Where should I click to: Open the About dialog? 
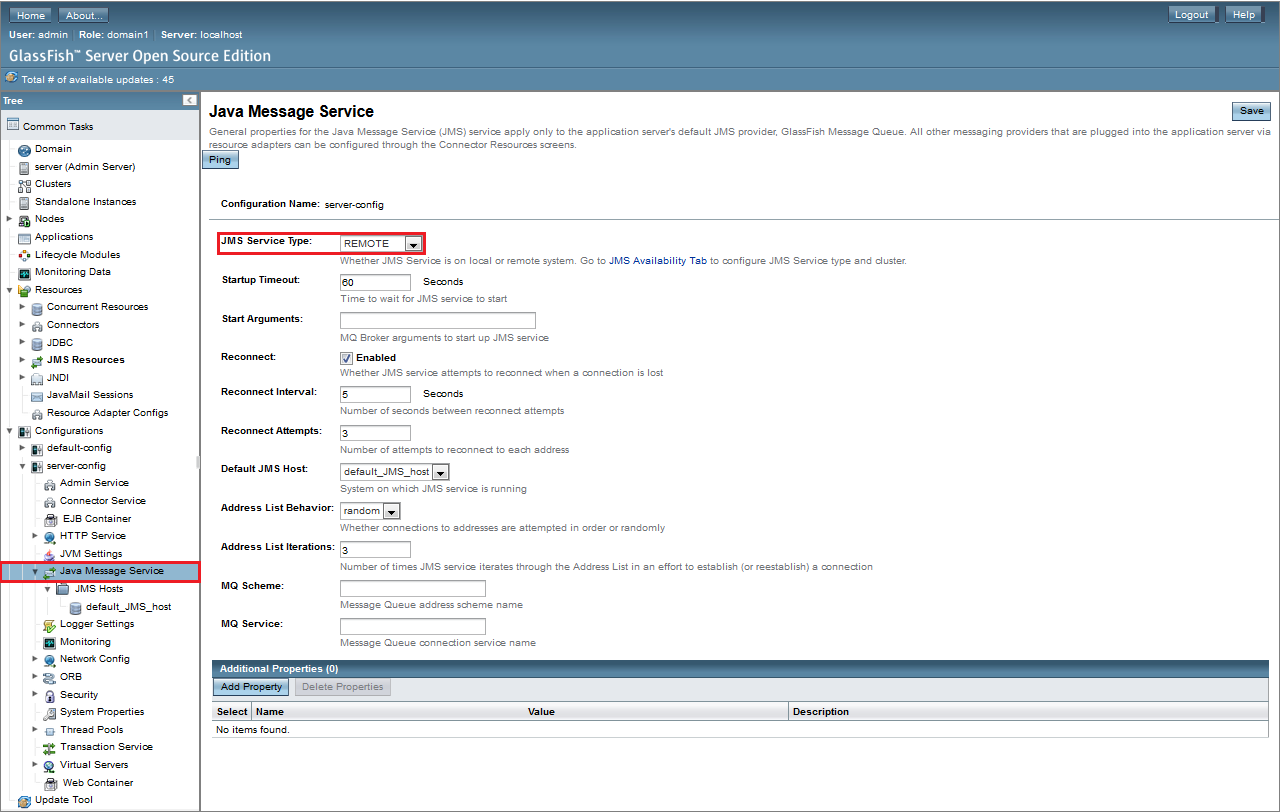point(84,15)
